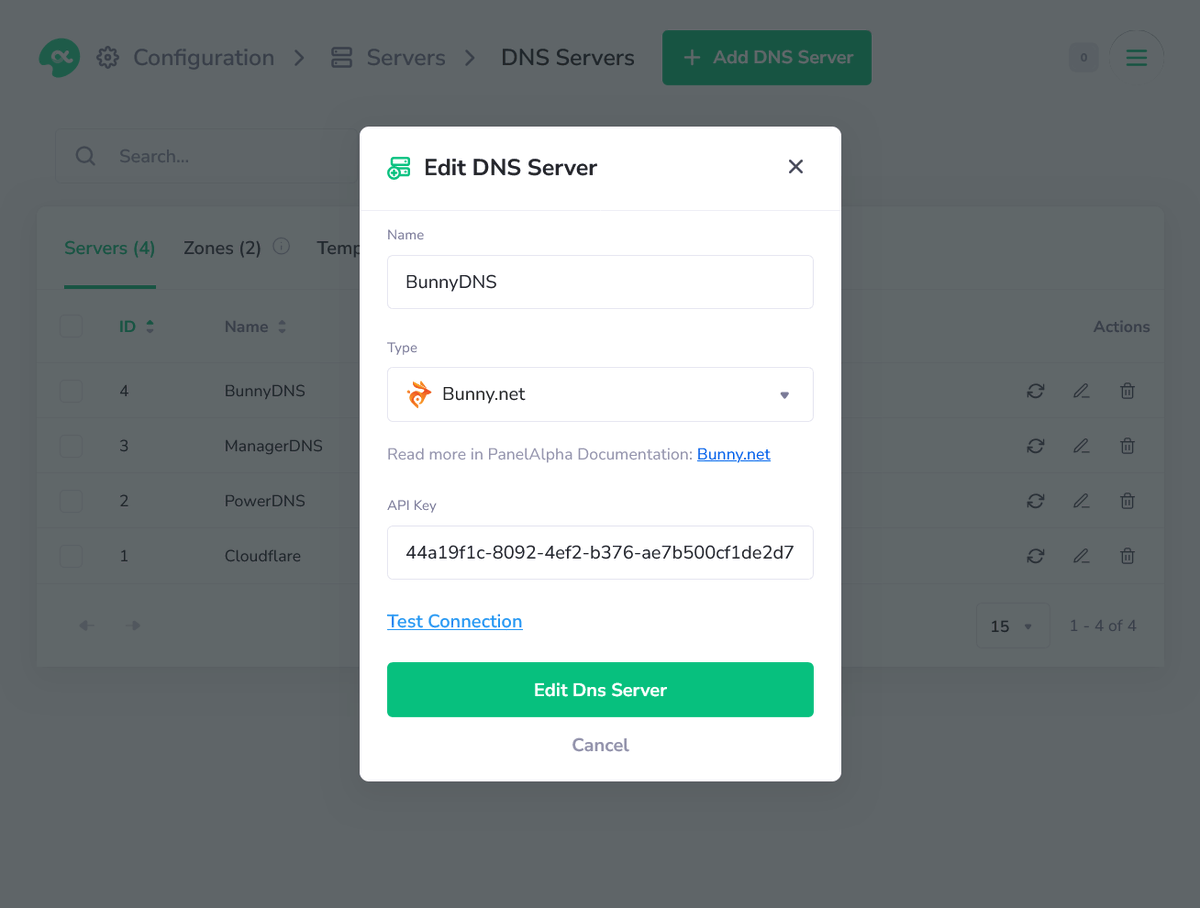Click the previous page arrow
This screenshot has width=1200, height=908.
(87, 626)
